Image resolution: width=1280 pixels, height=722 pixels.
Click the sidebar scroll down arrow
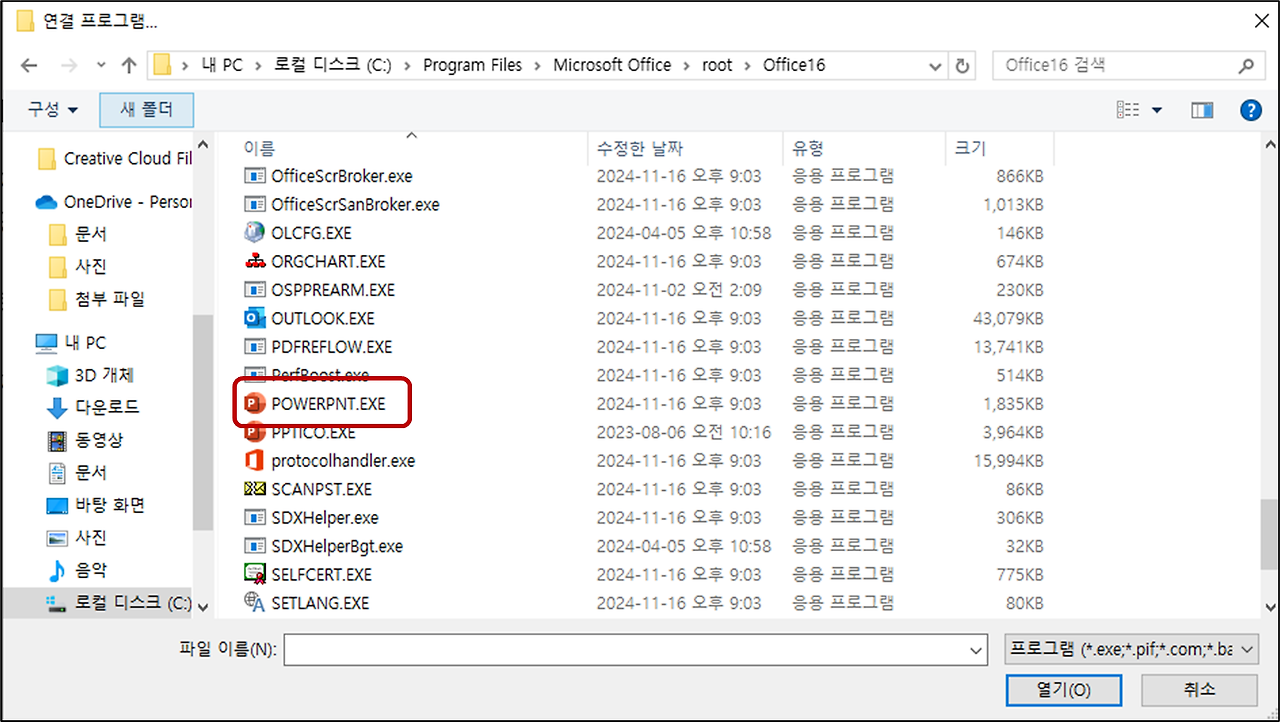point(203,607)
